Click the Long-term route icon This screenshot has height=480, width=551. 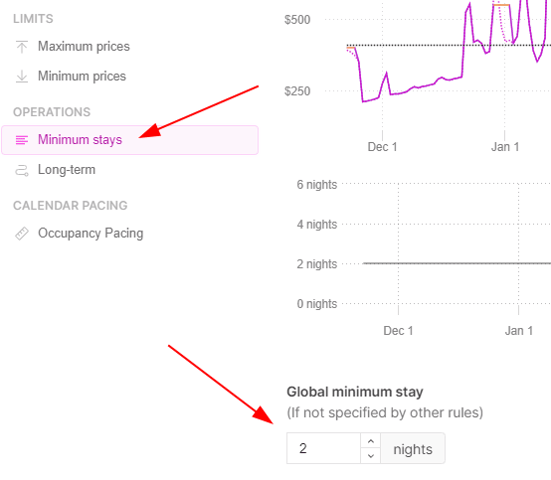(x=22, y=170)
